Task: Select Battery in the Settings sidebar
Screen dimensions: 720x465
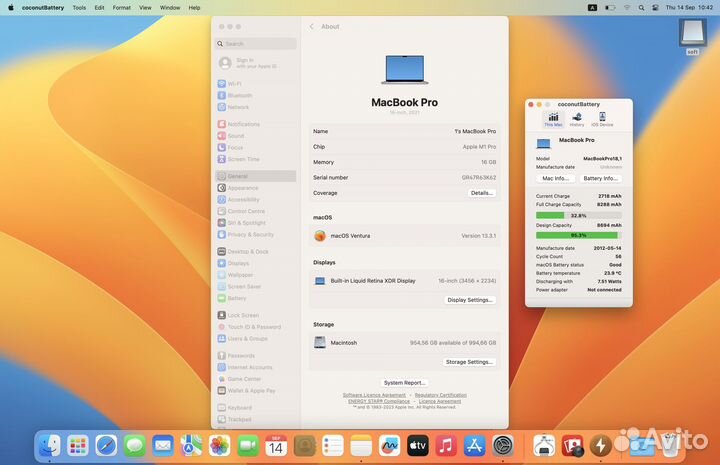Action: click(256, 298)
